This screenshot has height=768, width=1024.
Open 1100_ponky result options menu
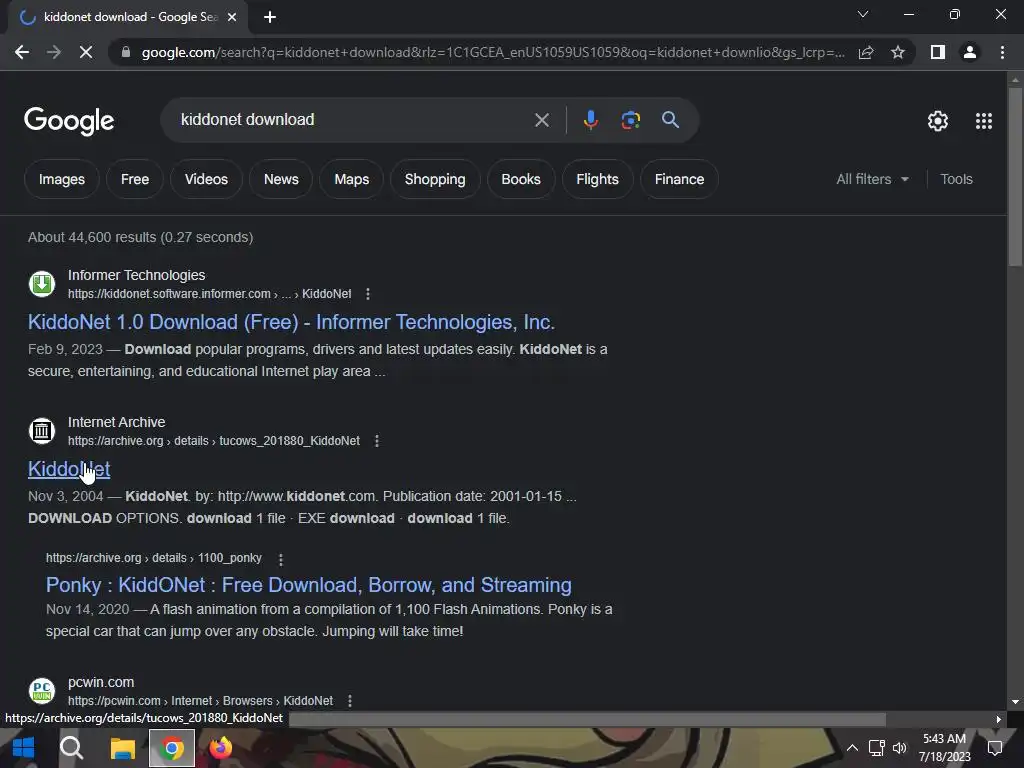[x=281, y=559]
